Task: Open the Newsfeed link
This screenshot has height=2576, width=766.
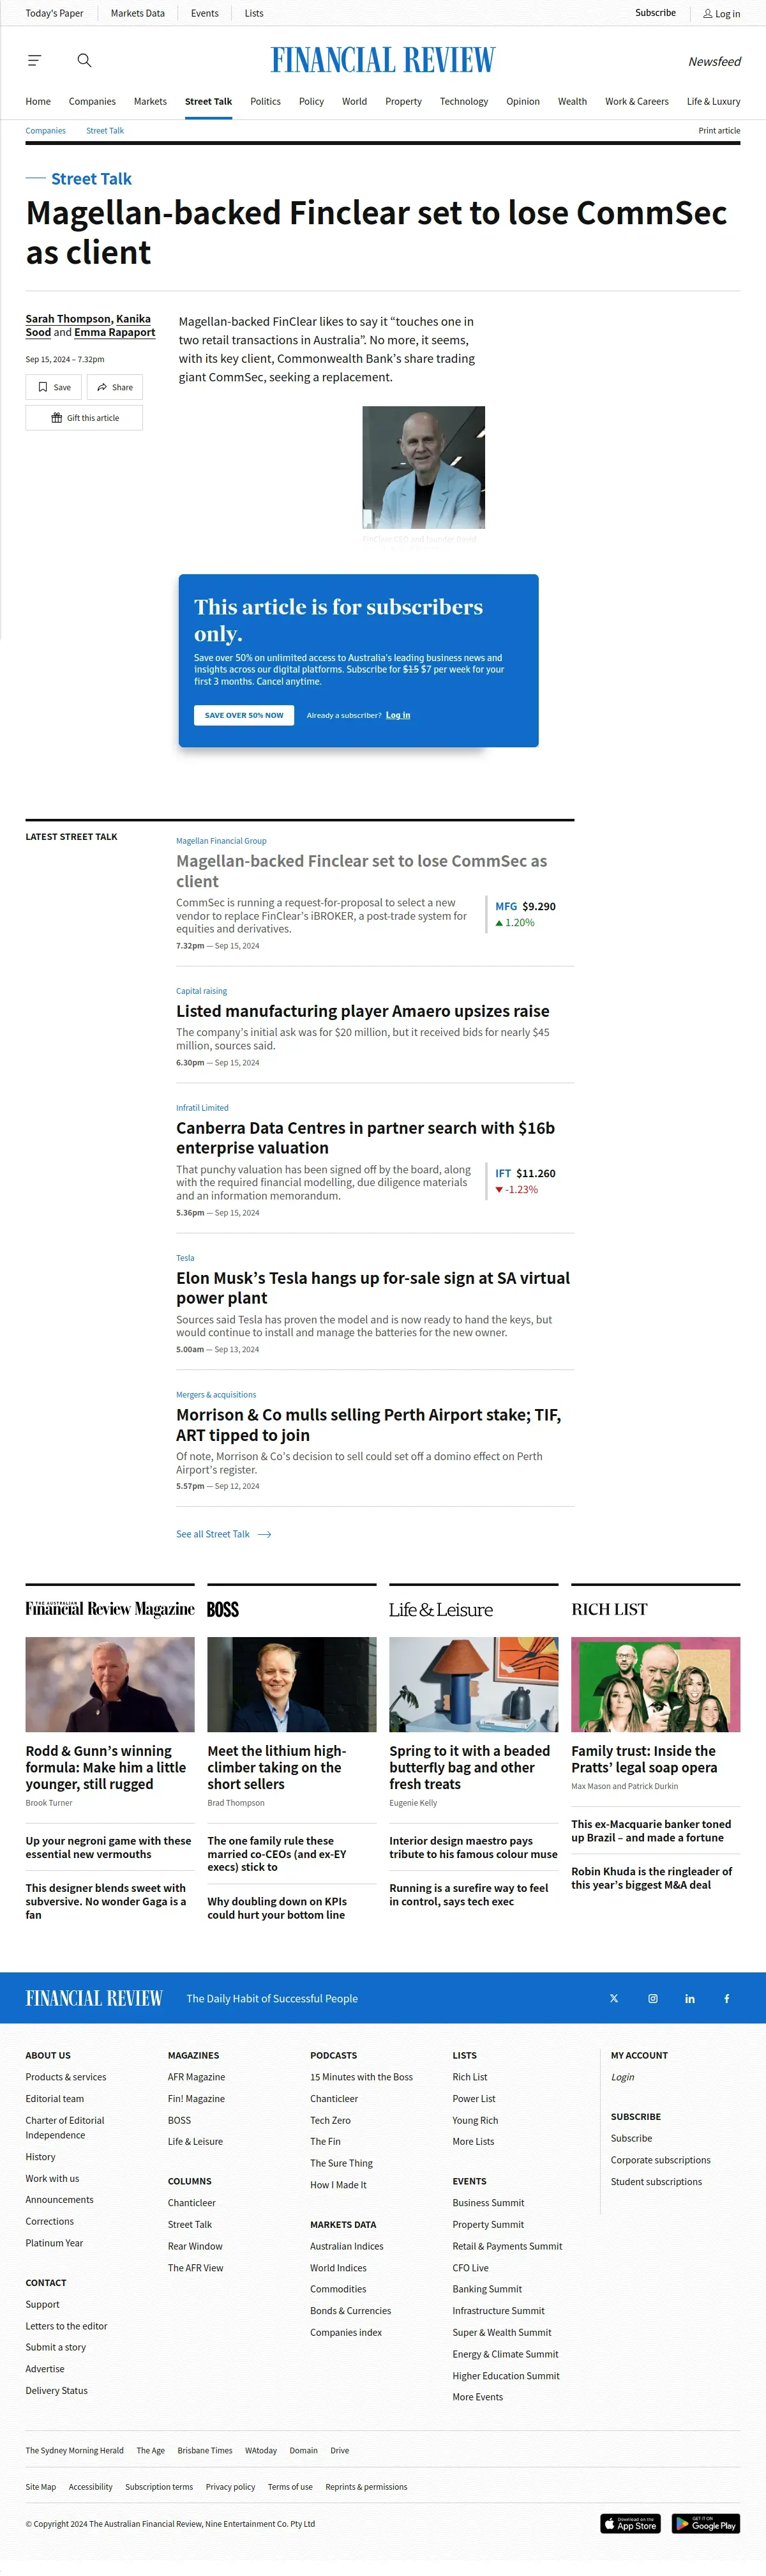Action: point(714,62)
